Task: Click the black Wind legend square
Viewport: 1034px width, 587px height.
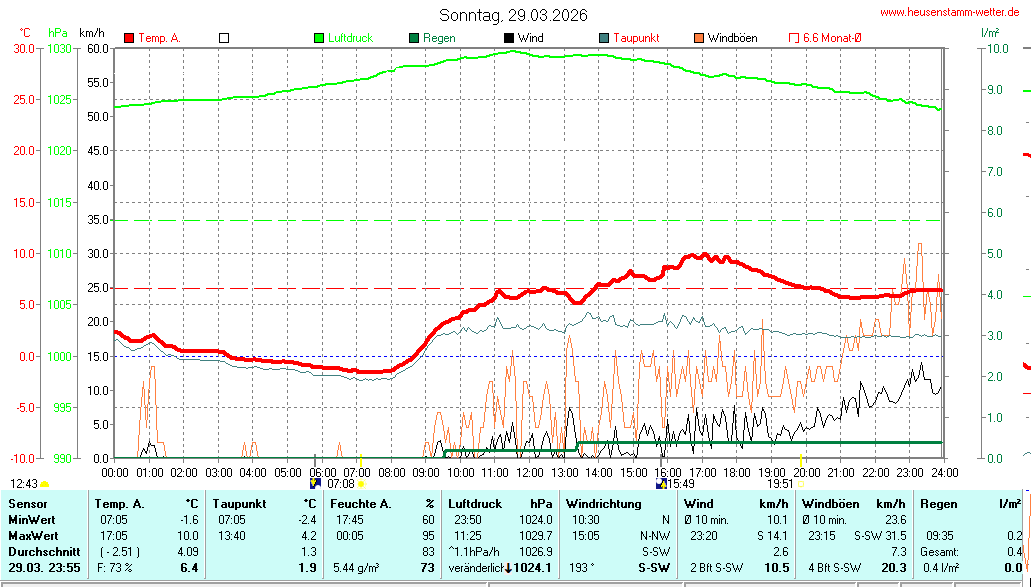Action: pyautogui.click(x=509, y=38)
